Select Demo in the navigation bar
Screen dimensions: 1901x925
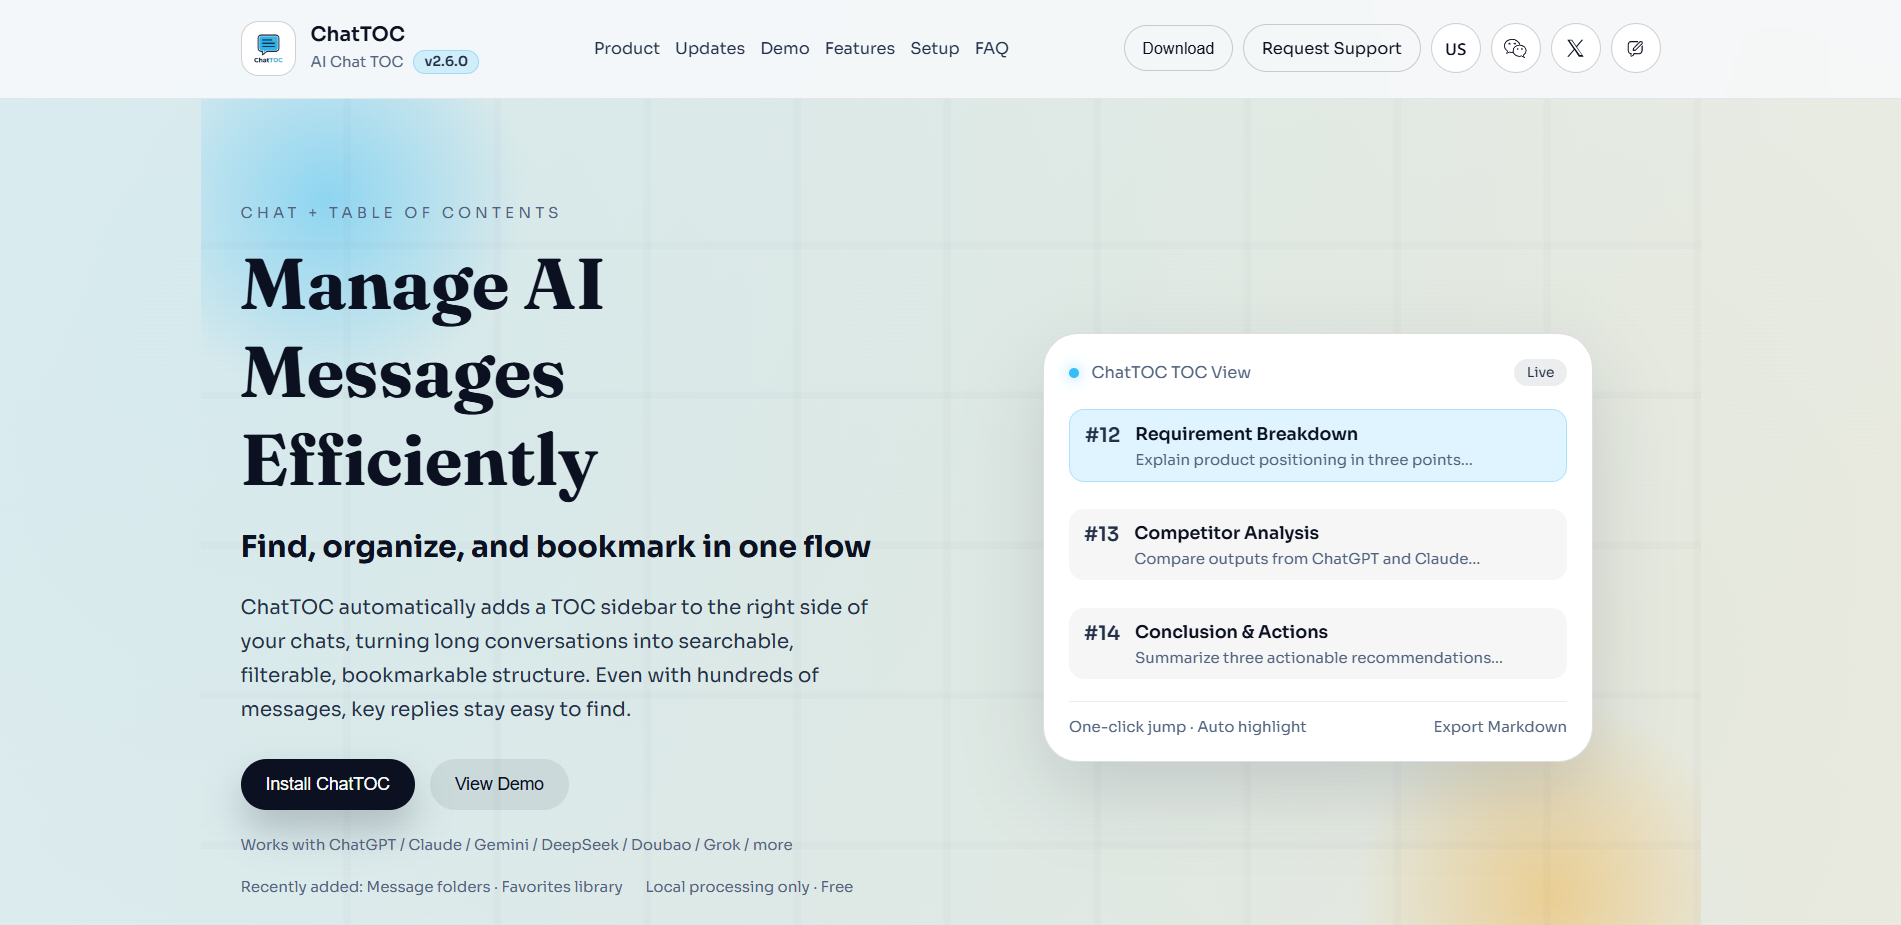click(x=785, y=48)
